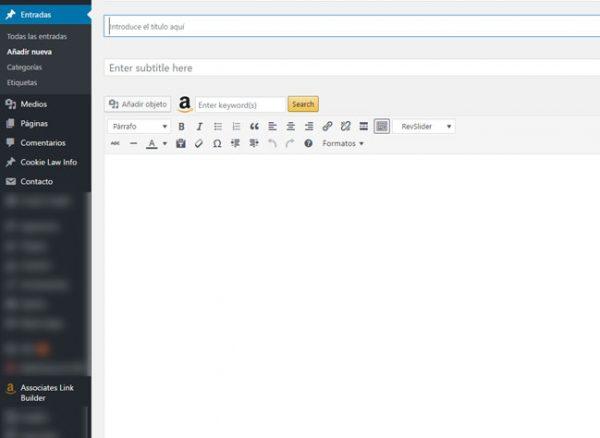Open Contacto in the sidebar
Screen dimensions: 600x438
click(x=45, y=182)
